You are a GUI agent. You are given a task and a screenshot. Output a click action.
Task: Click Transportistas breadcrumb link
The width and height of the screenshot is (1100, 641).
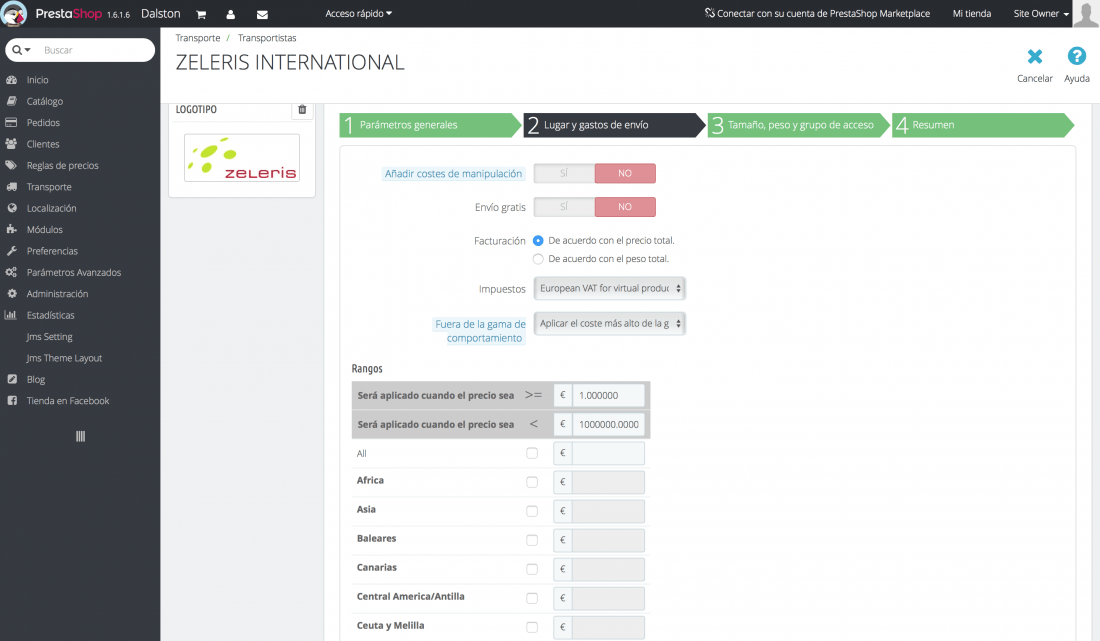[267, 38]
